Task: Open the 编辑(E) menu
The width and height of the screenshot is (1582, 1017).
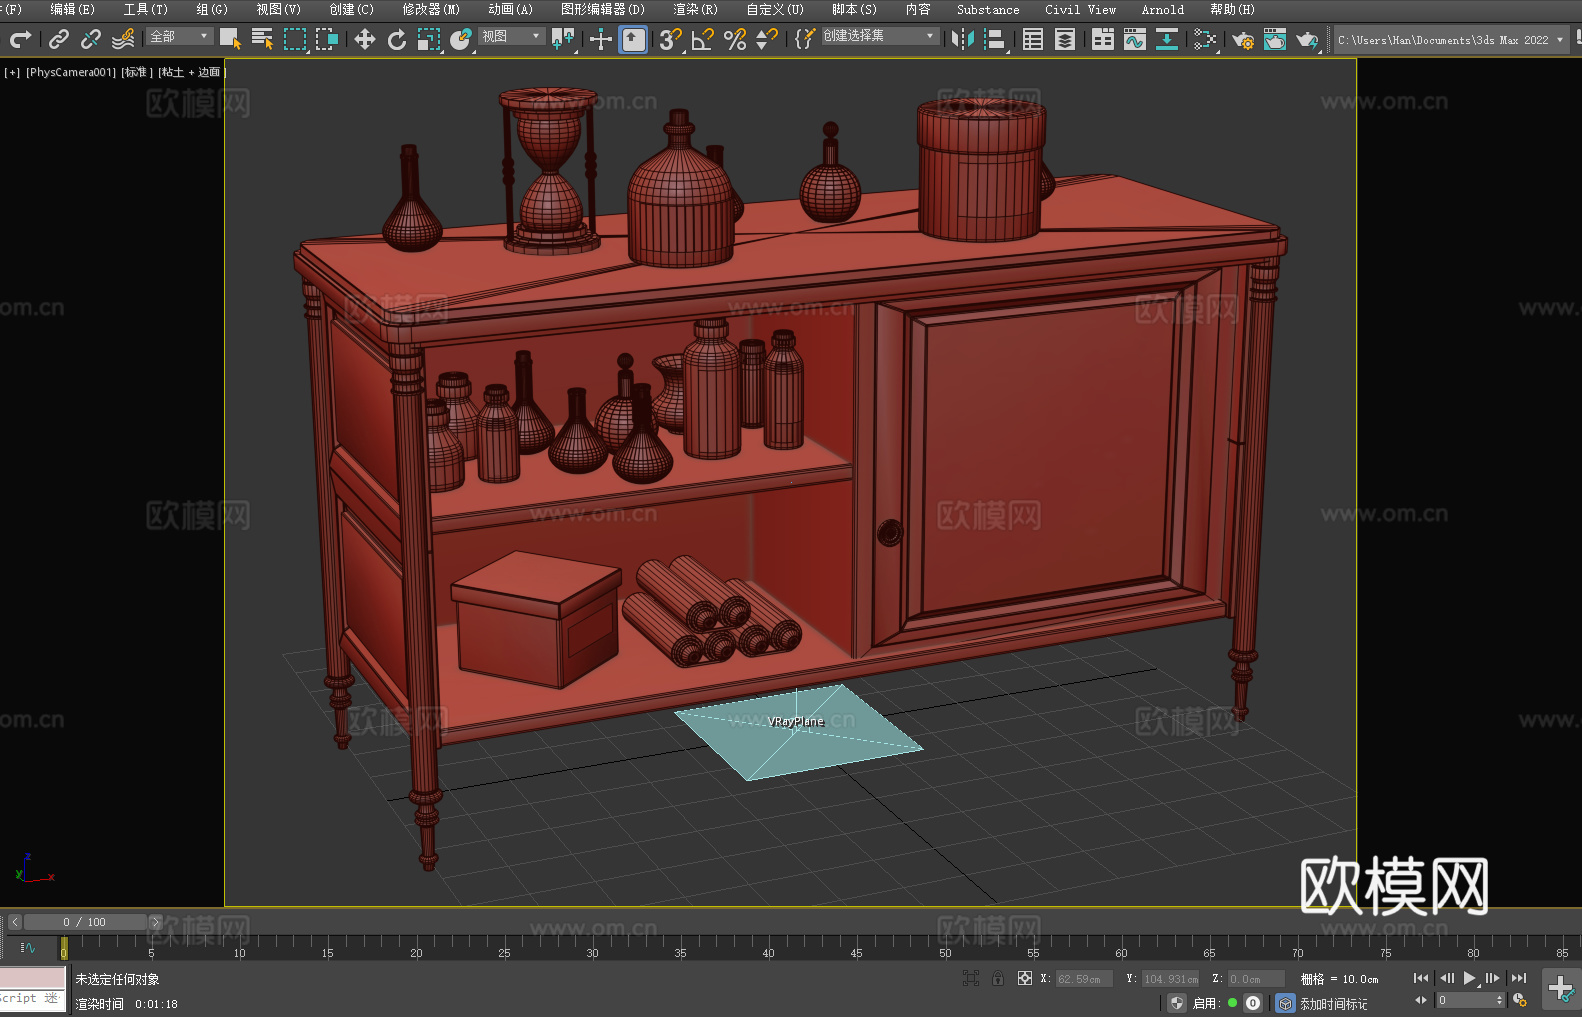Action: coord(73,9)
